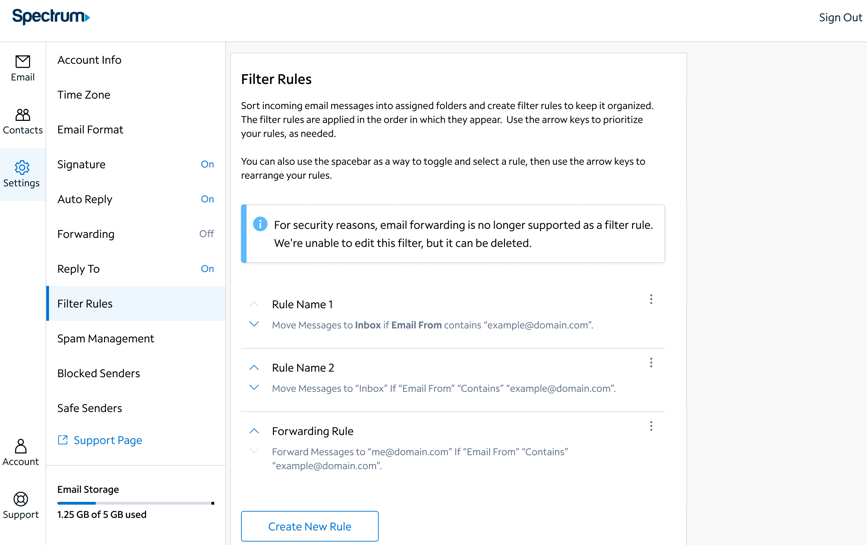This screenshot has height=545, width=867.
Task: Move Forwarding Rule up with chevron
Action: tap(254, 431)
